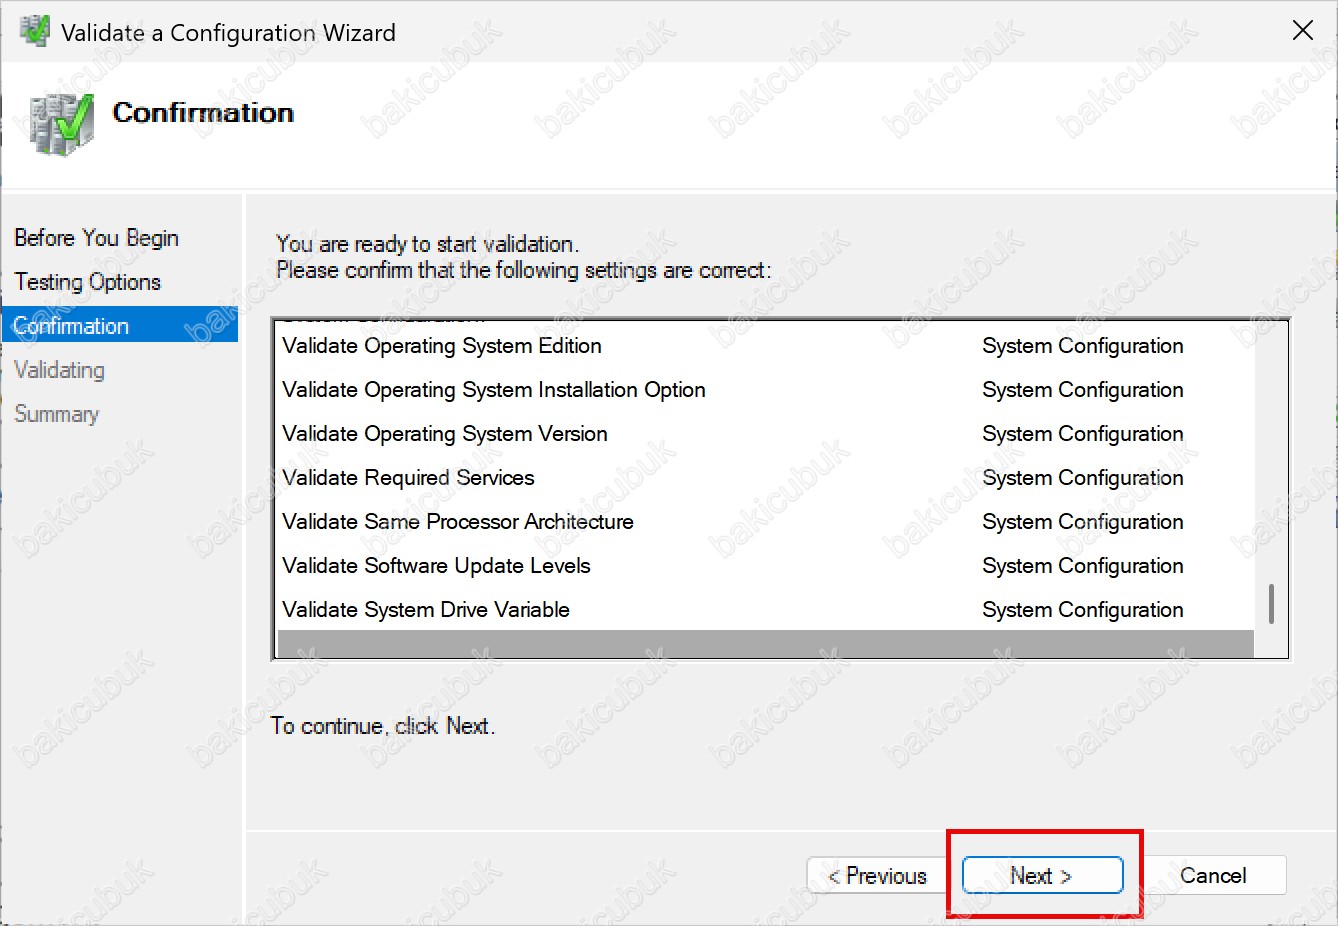Cancel the validation wizard
Image resolution: width=1338 pixels, height=926 pixels.
pos(1212,876)
